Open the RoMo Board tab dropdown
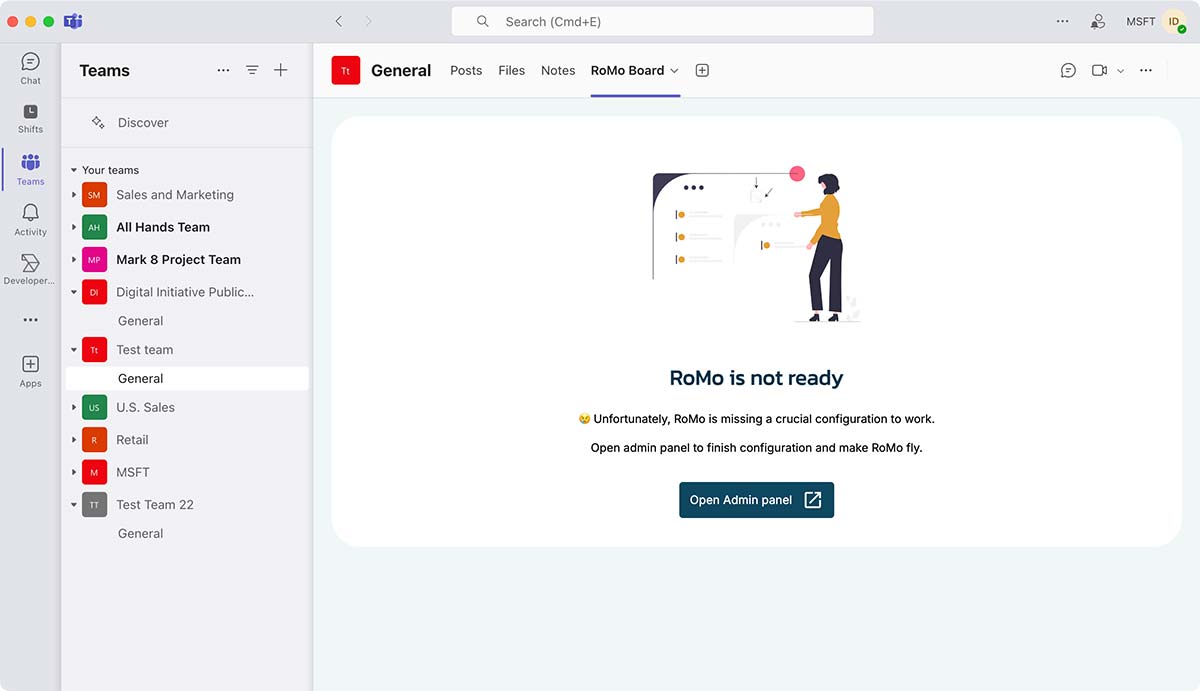Image resolution: width=1200 pixels, height=691 pixels. tap(674, 70)
